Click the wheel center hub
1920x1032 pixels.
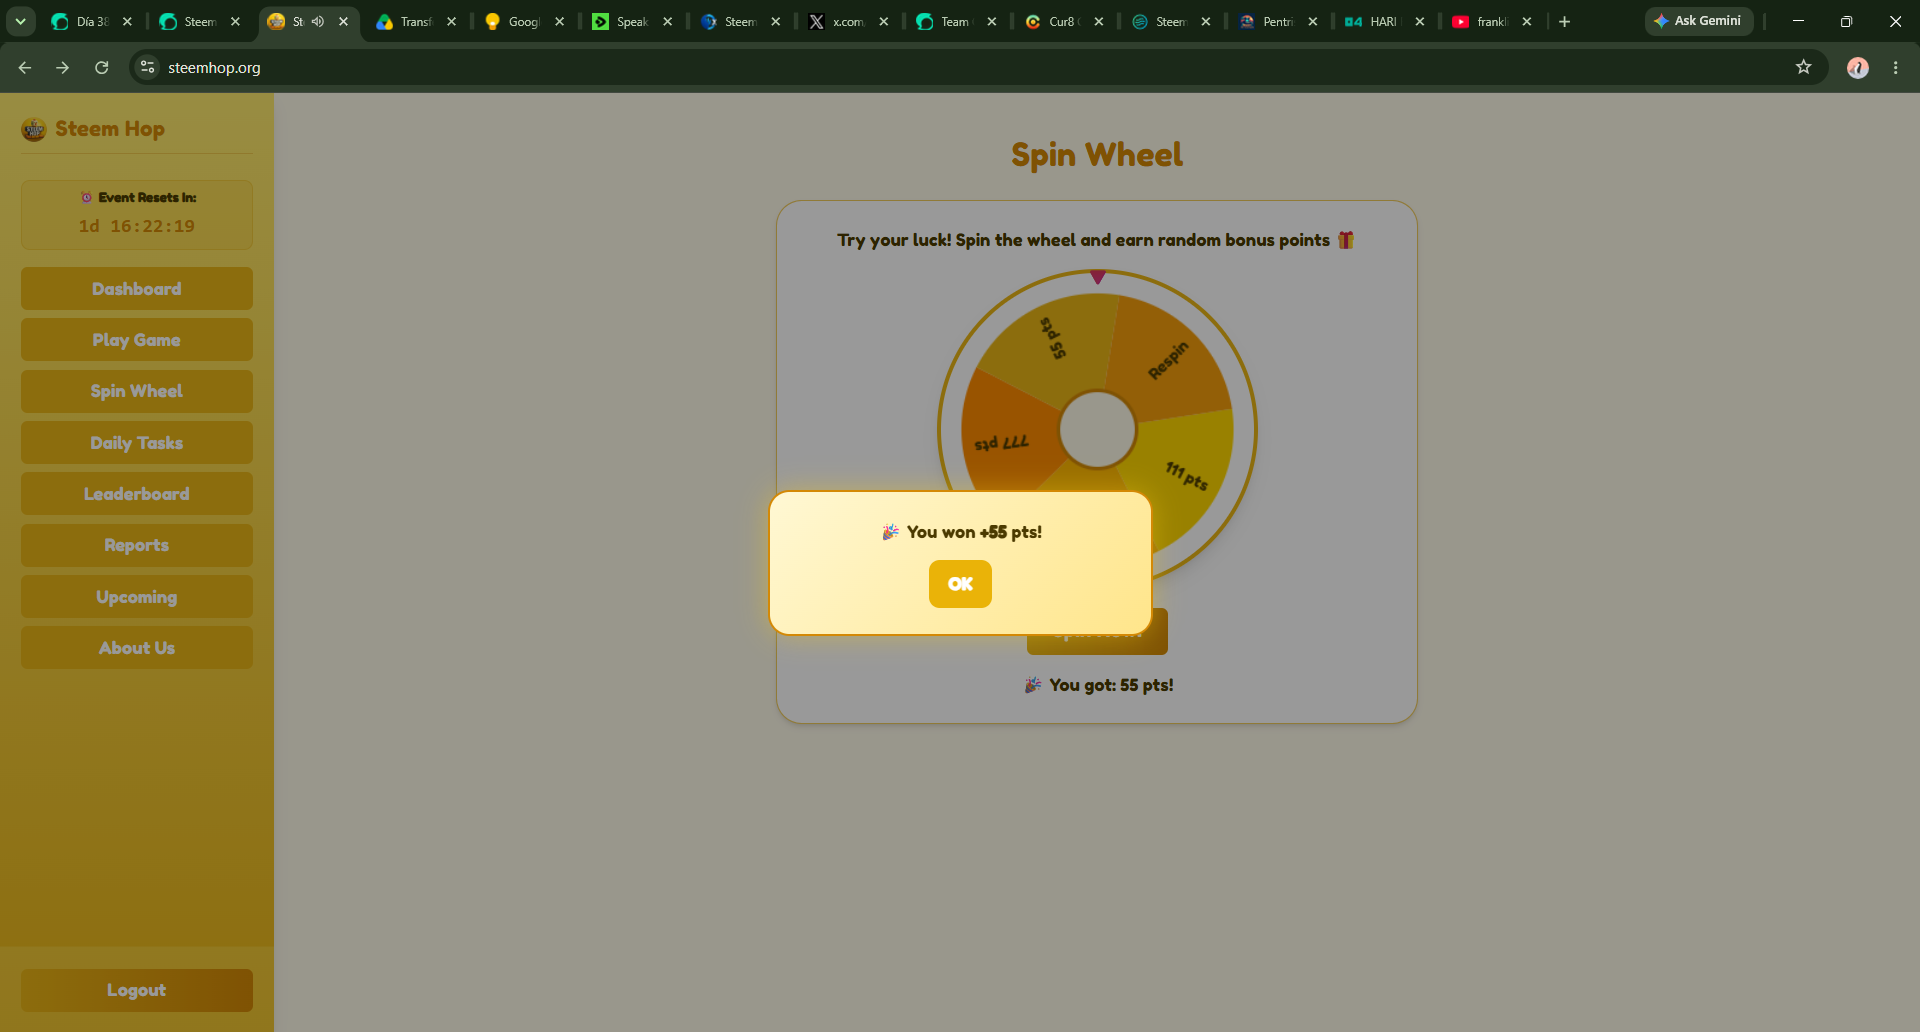(1097, 429)
